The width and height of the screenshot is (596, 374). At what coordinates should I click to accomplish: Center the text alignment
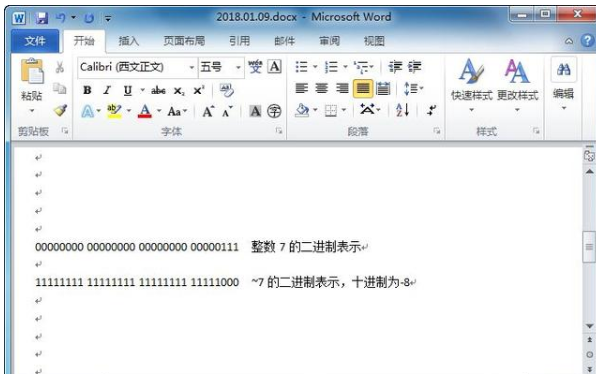point(322,89)
